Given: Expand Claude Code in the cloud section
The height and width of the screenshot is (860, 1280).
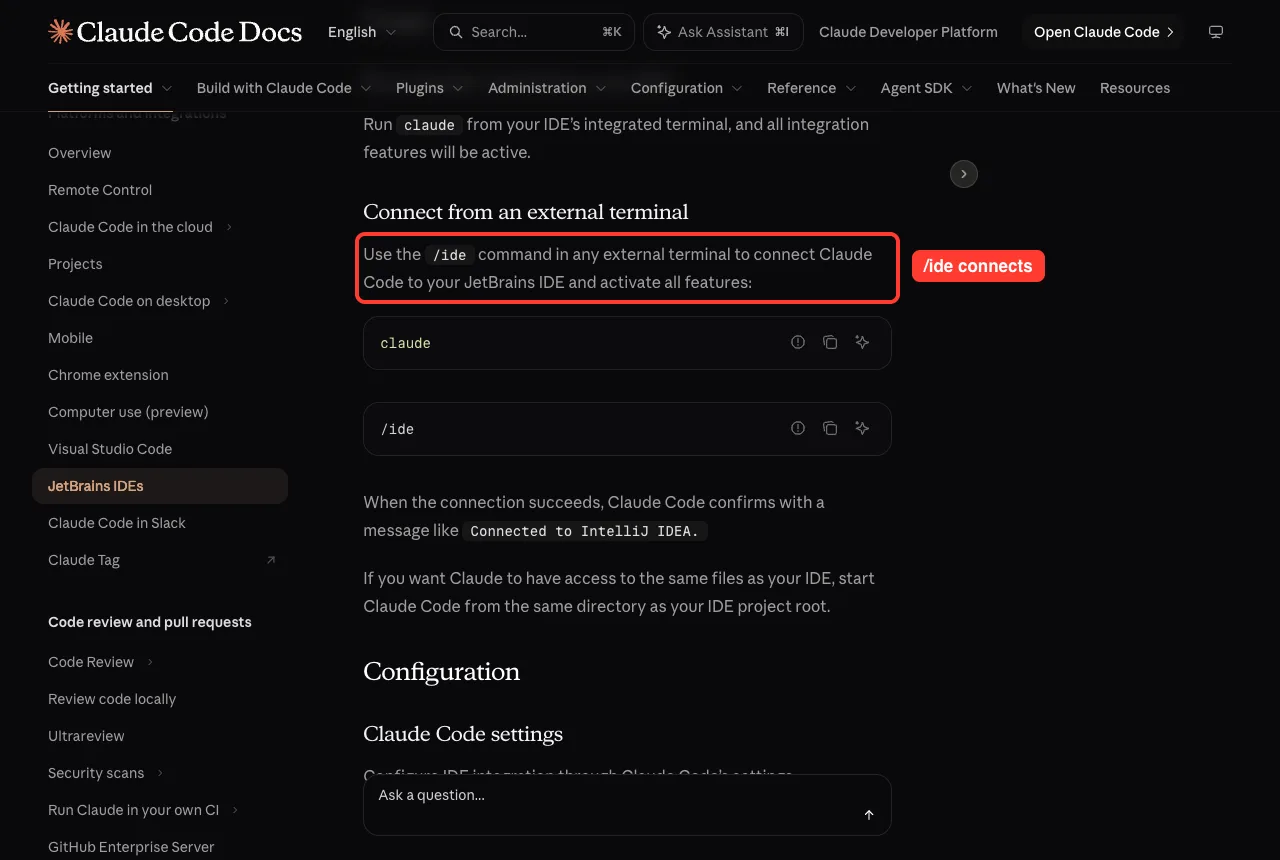Looking at the screenshot, I should pos(229,227).
